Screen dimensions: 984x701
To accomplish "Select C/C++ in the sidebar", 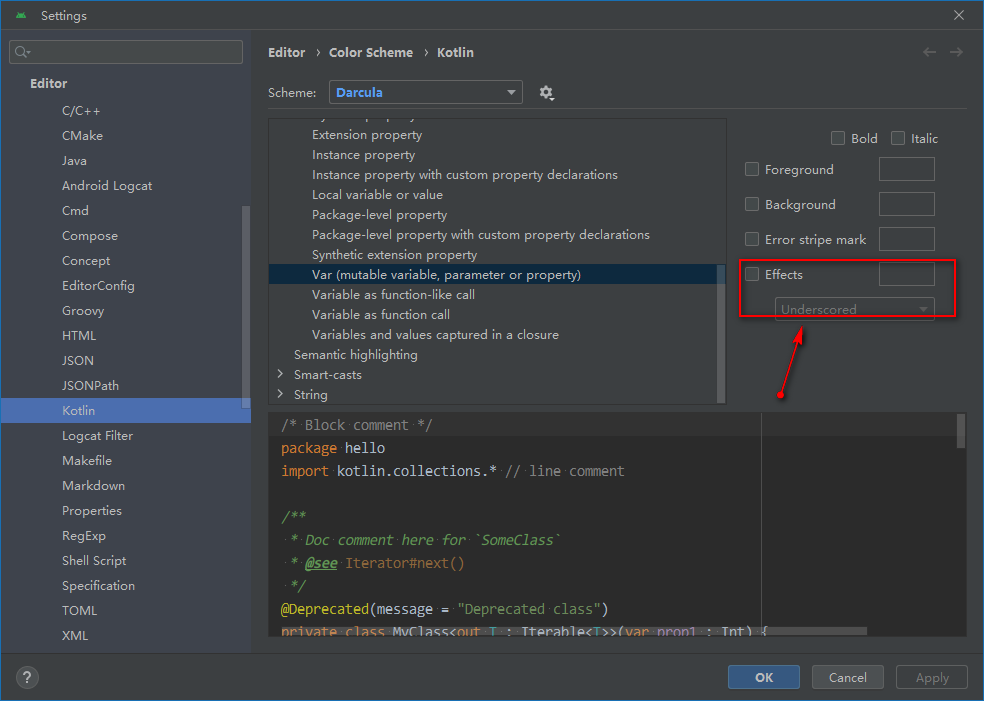I will (81, 111).
